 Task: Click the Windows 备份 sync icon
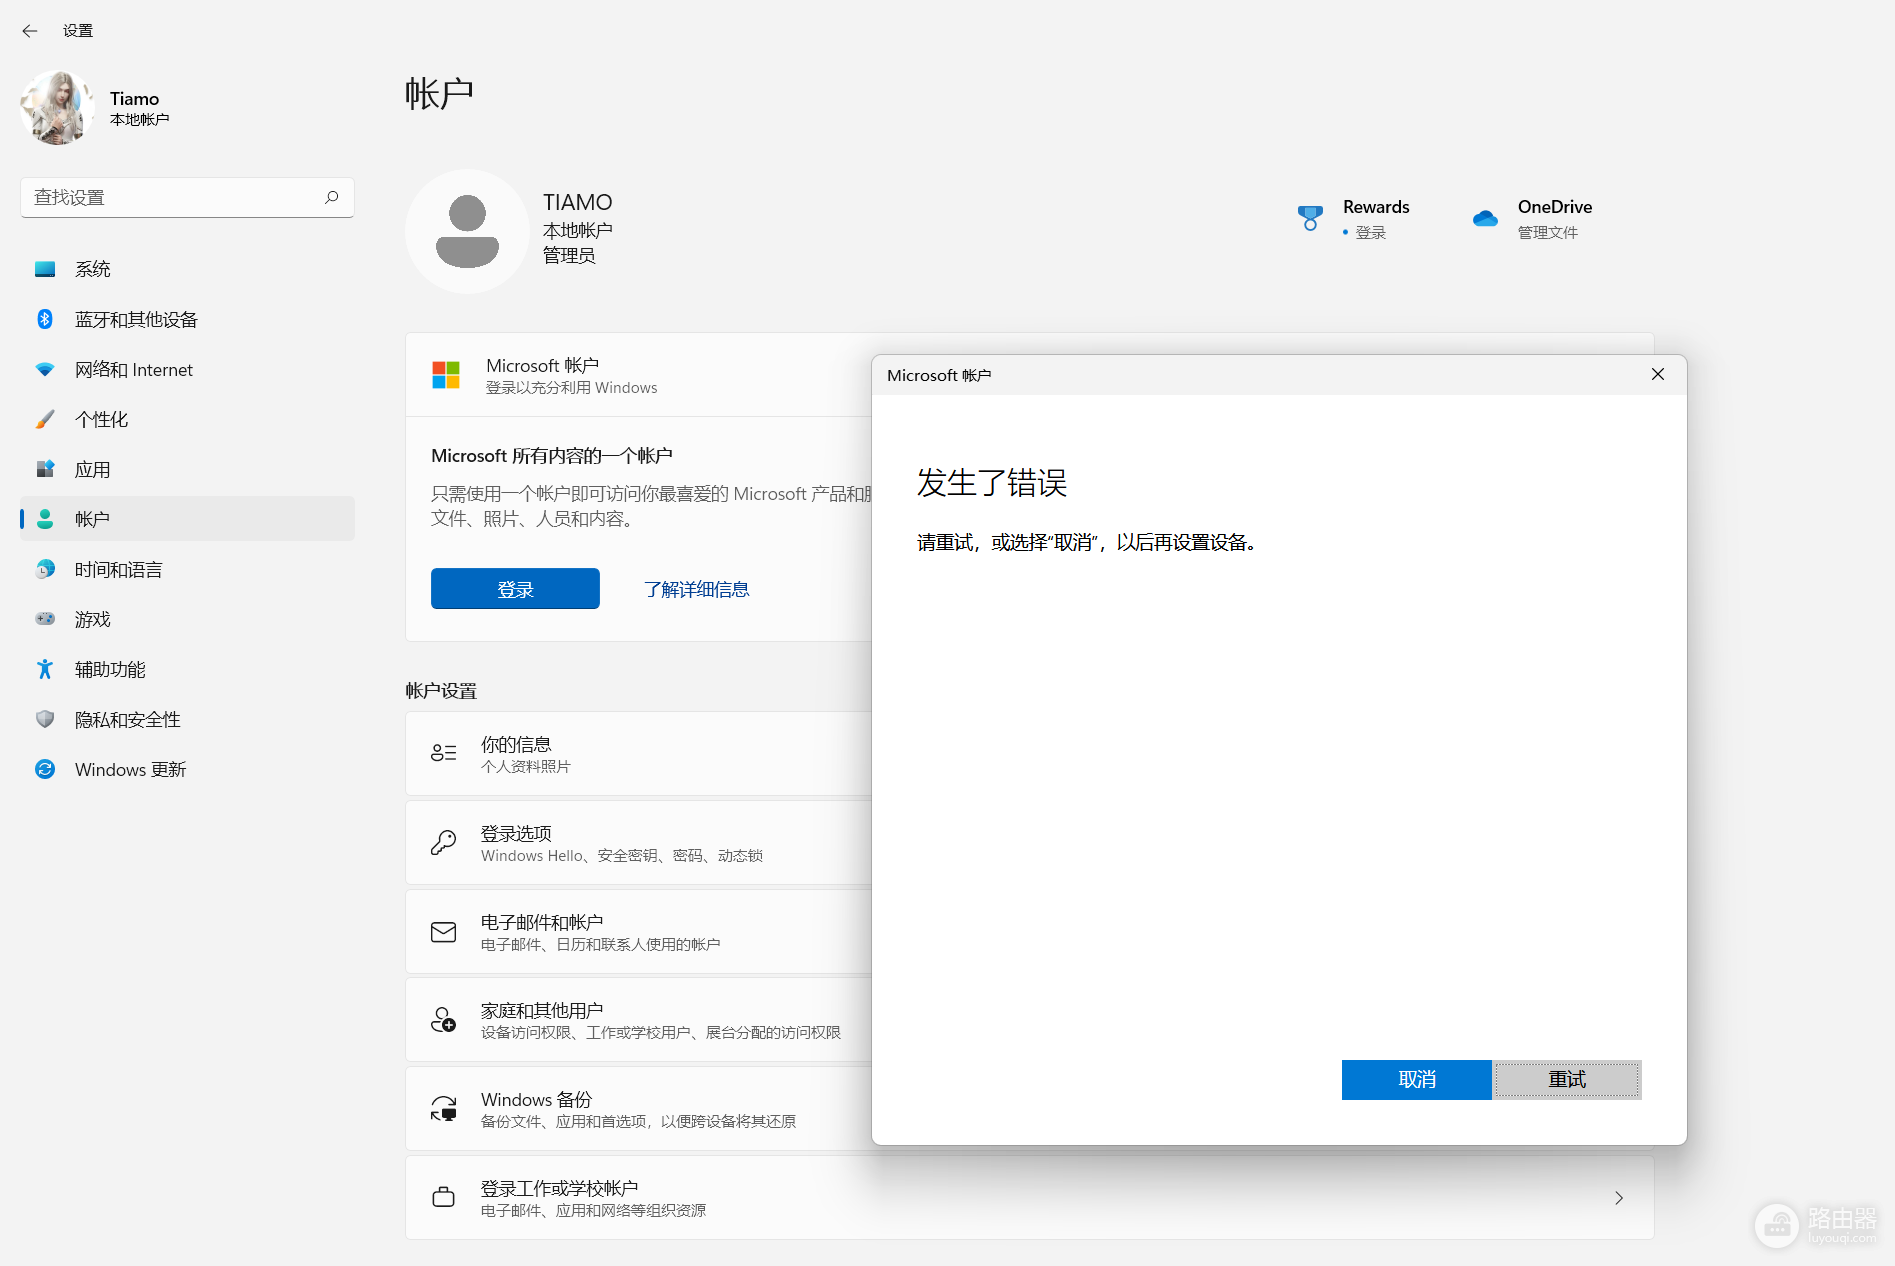coord(443,1108)
